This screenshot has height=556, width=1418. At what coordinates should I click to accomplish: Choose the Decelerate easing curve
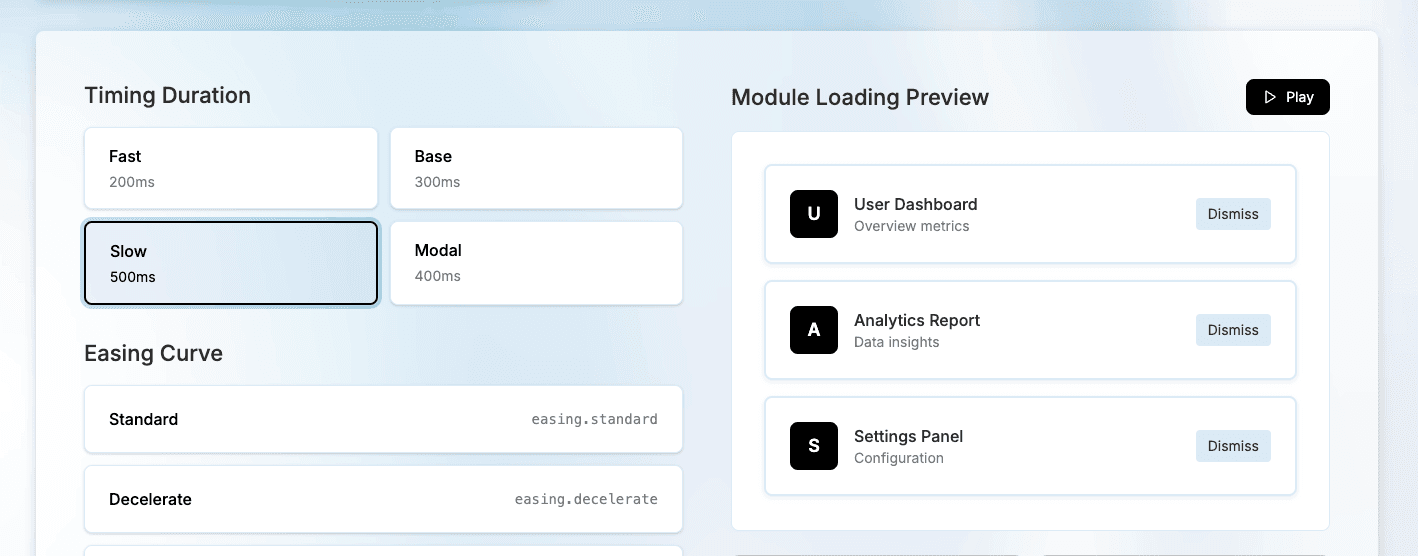383,499
